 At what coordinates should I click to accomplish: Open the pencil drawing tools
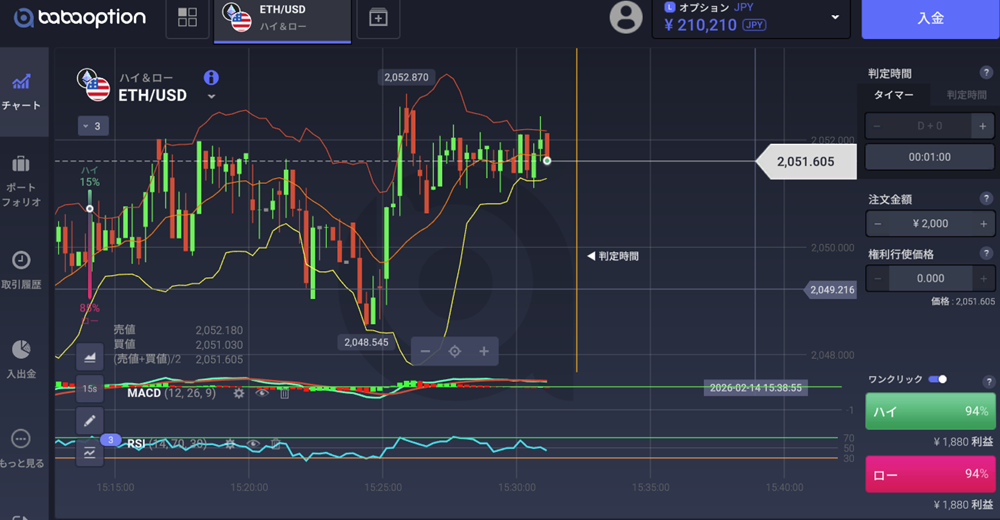[90, 420]
